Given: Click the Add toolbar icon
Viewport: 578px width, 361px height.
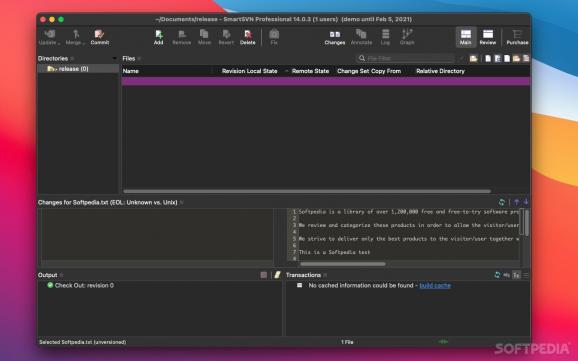Looking at the screenshot, I should tap(159, 37).
